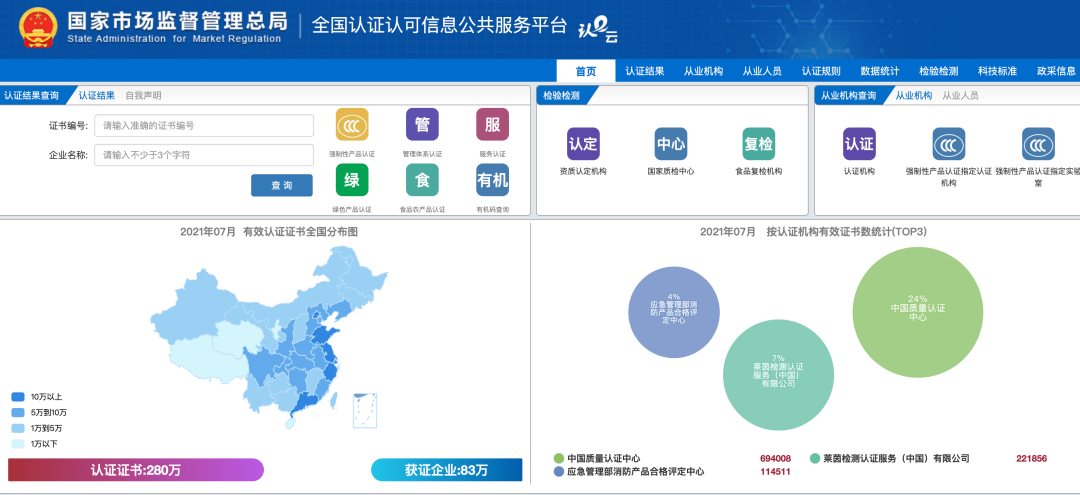The image size is (1080, 495).
Task: Switch to the 从业人员 tab in institution query
Action: [x=960, y=96]
